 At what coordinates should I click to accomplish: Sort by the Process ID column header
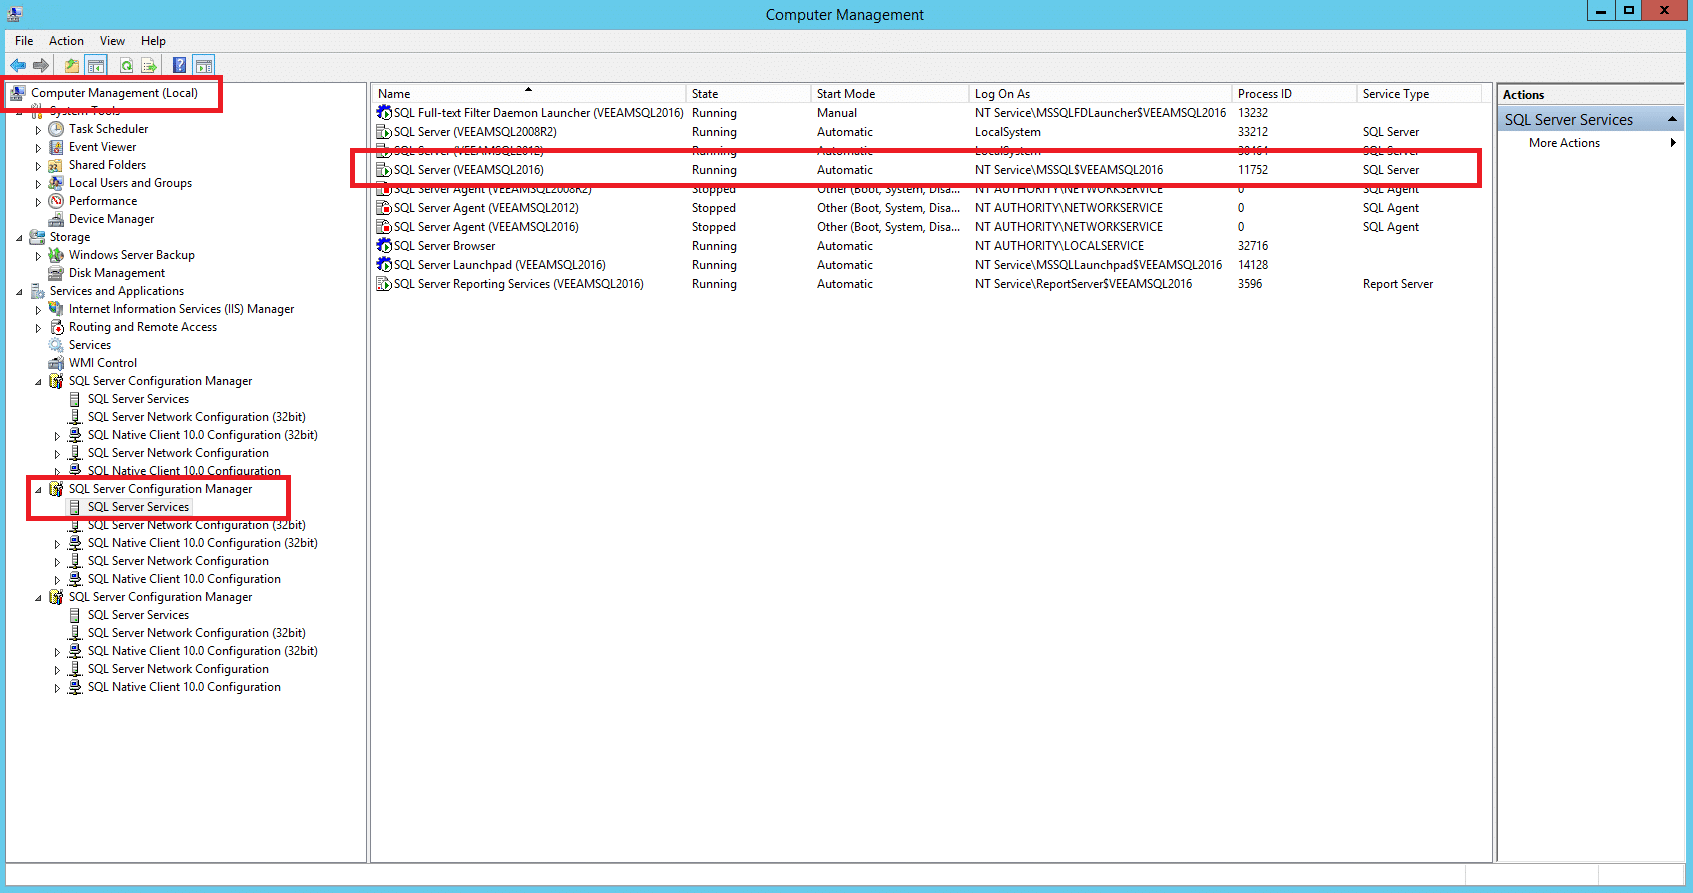(x=1294, y=94)
